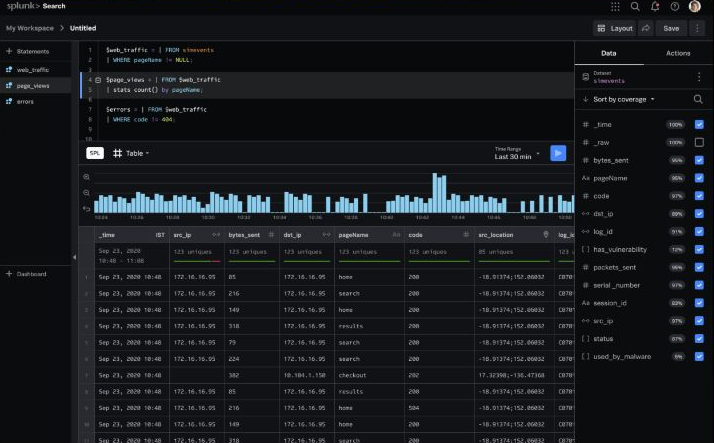
Task: Open the user avatar menu
Action: (694, 6)
